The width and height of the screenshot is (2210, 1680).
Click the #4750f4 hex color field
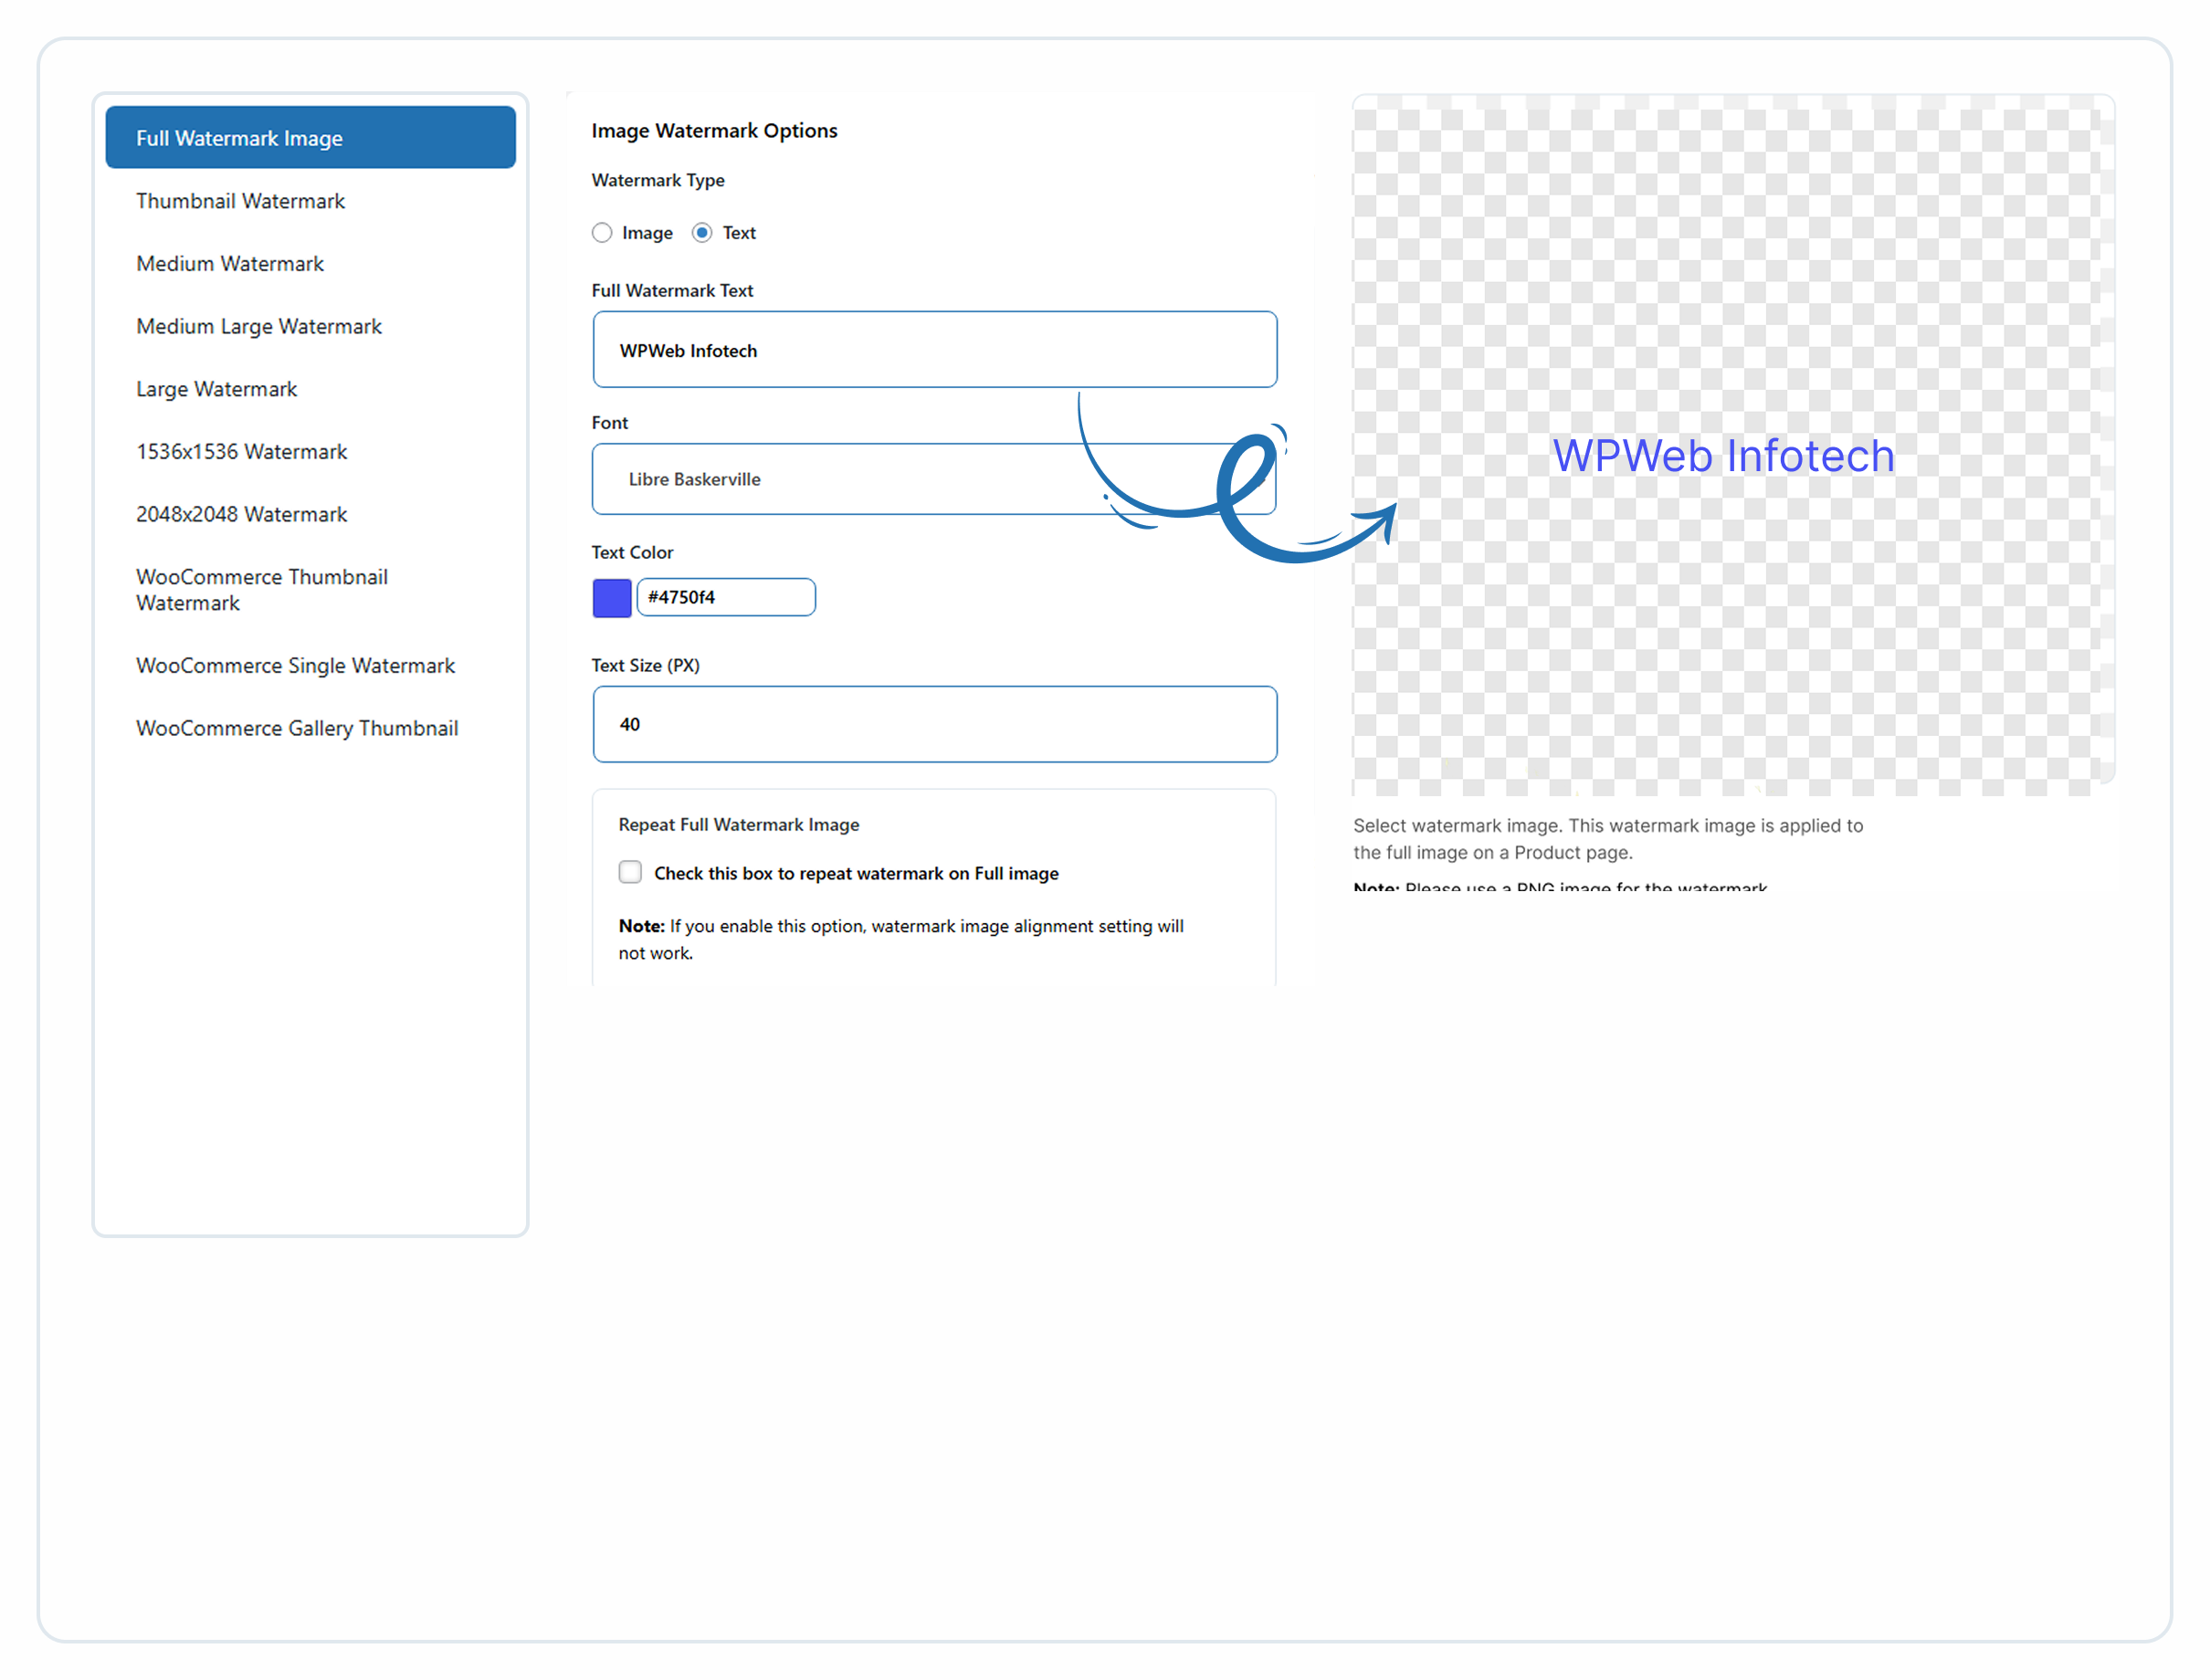click(725, 598)
